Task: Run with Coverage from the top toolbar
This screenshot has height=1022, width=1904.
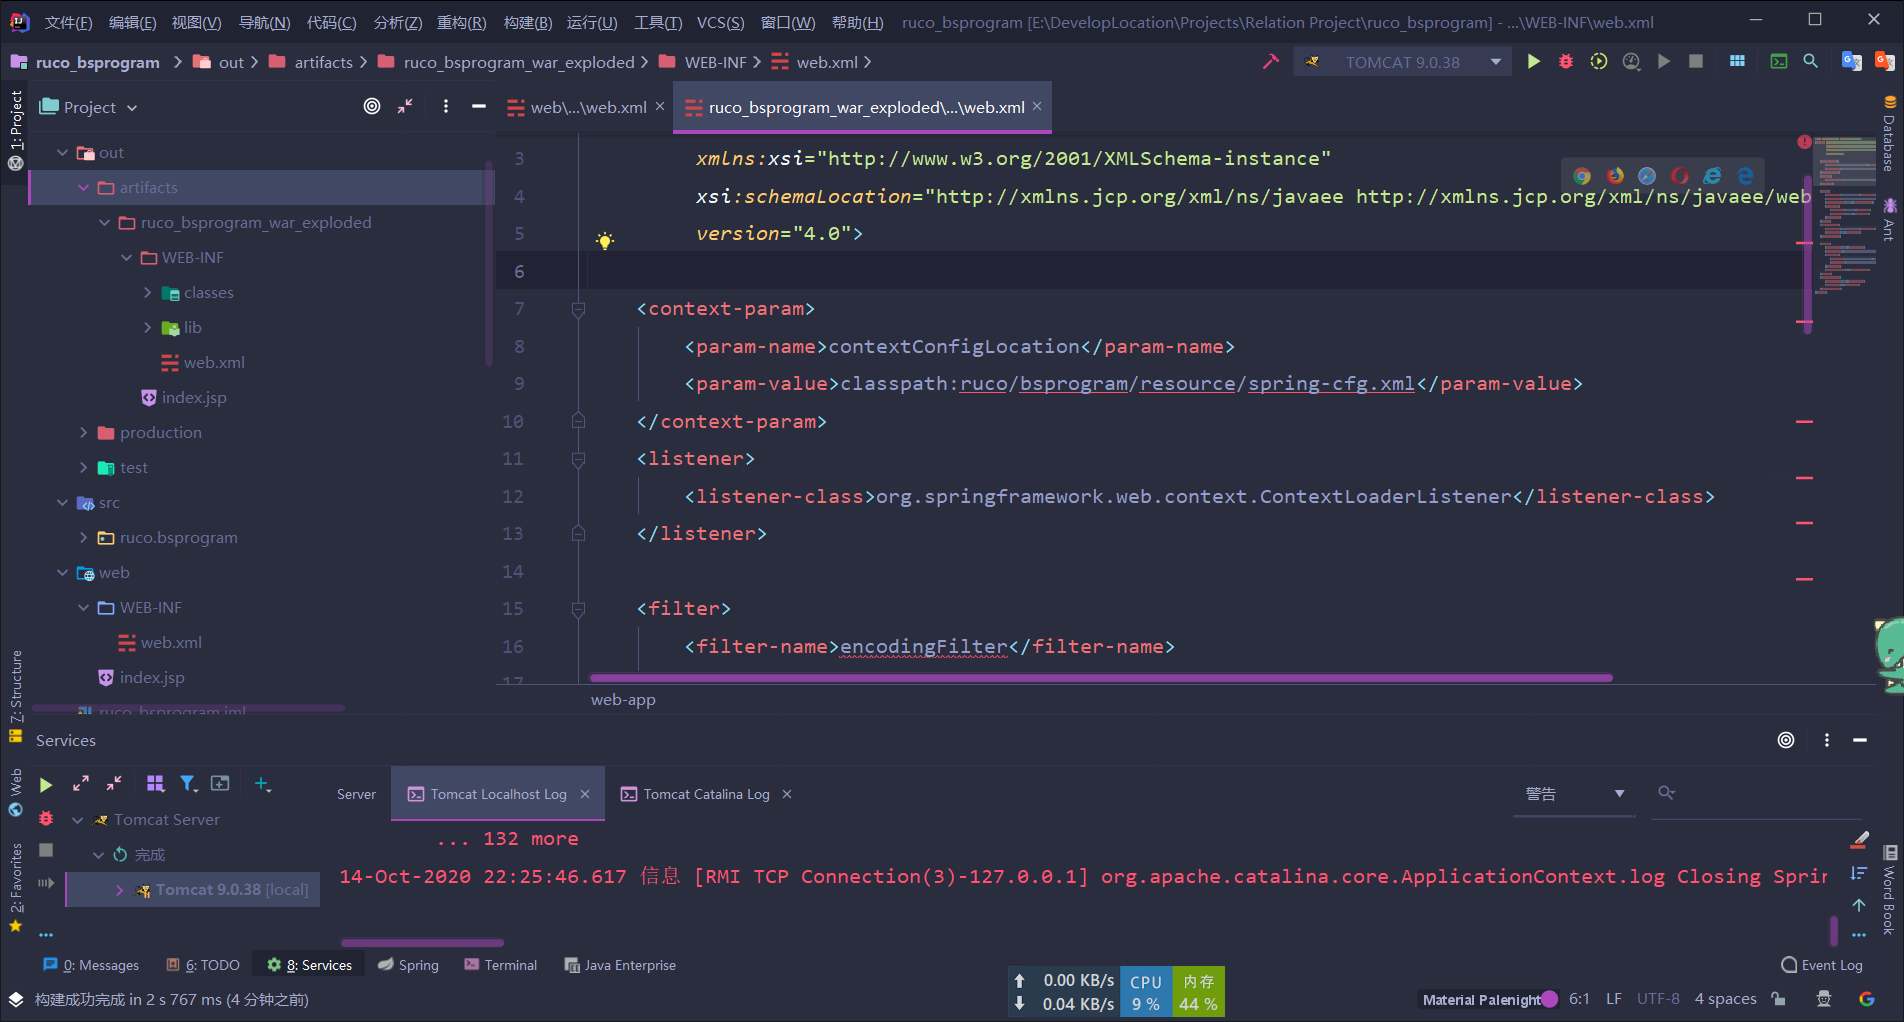Action: [x=1599, y=62]
